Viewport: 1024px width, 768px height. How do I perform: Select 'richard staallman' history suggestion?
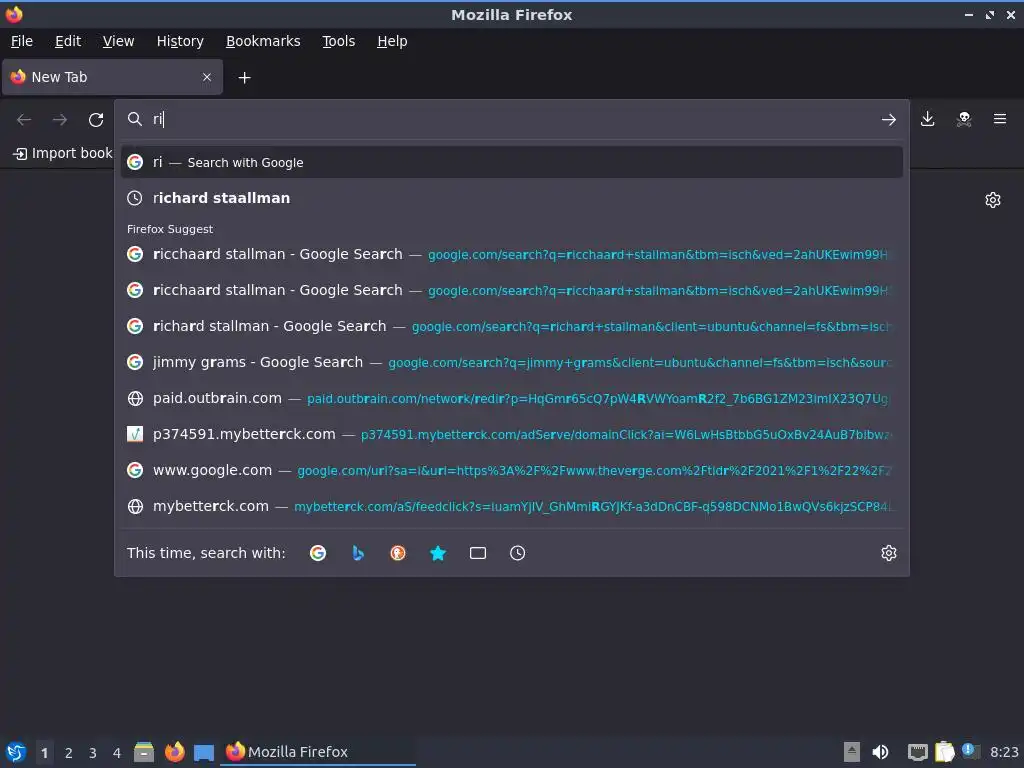[x=511, y=198]
